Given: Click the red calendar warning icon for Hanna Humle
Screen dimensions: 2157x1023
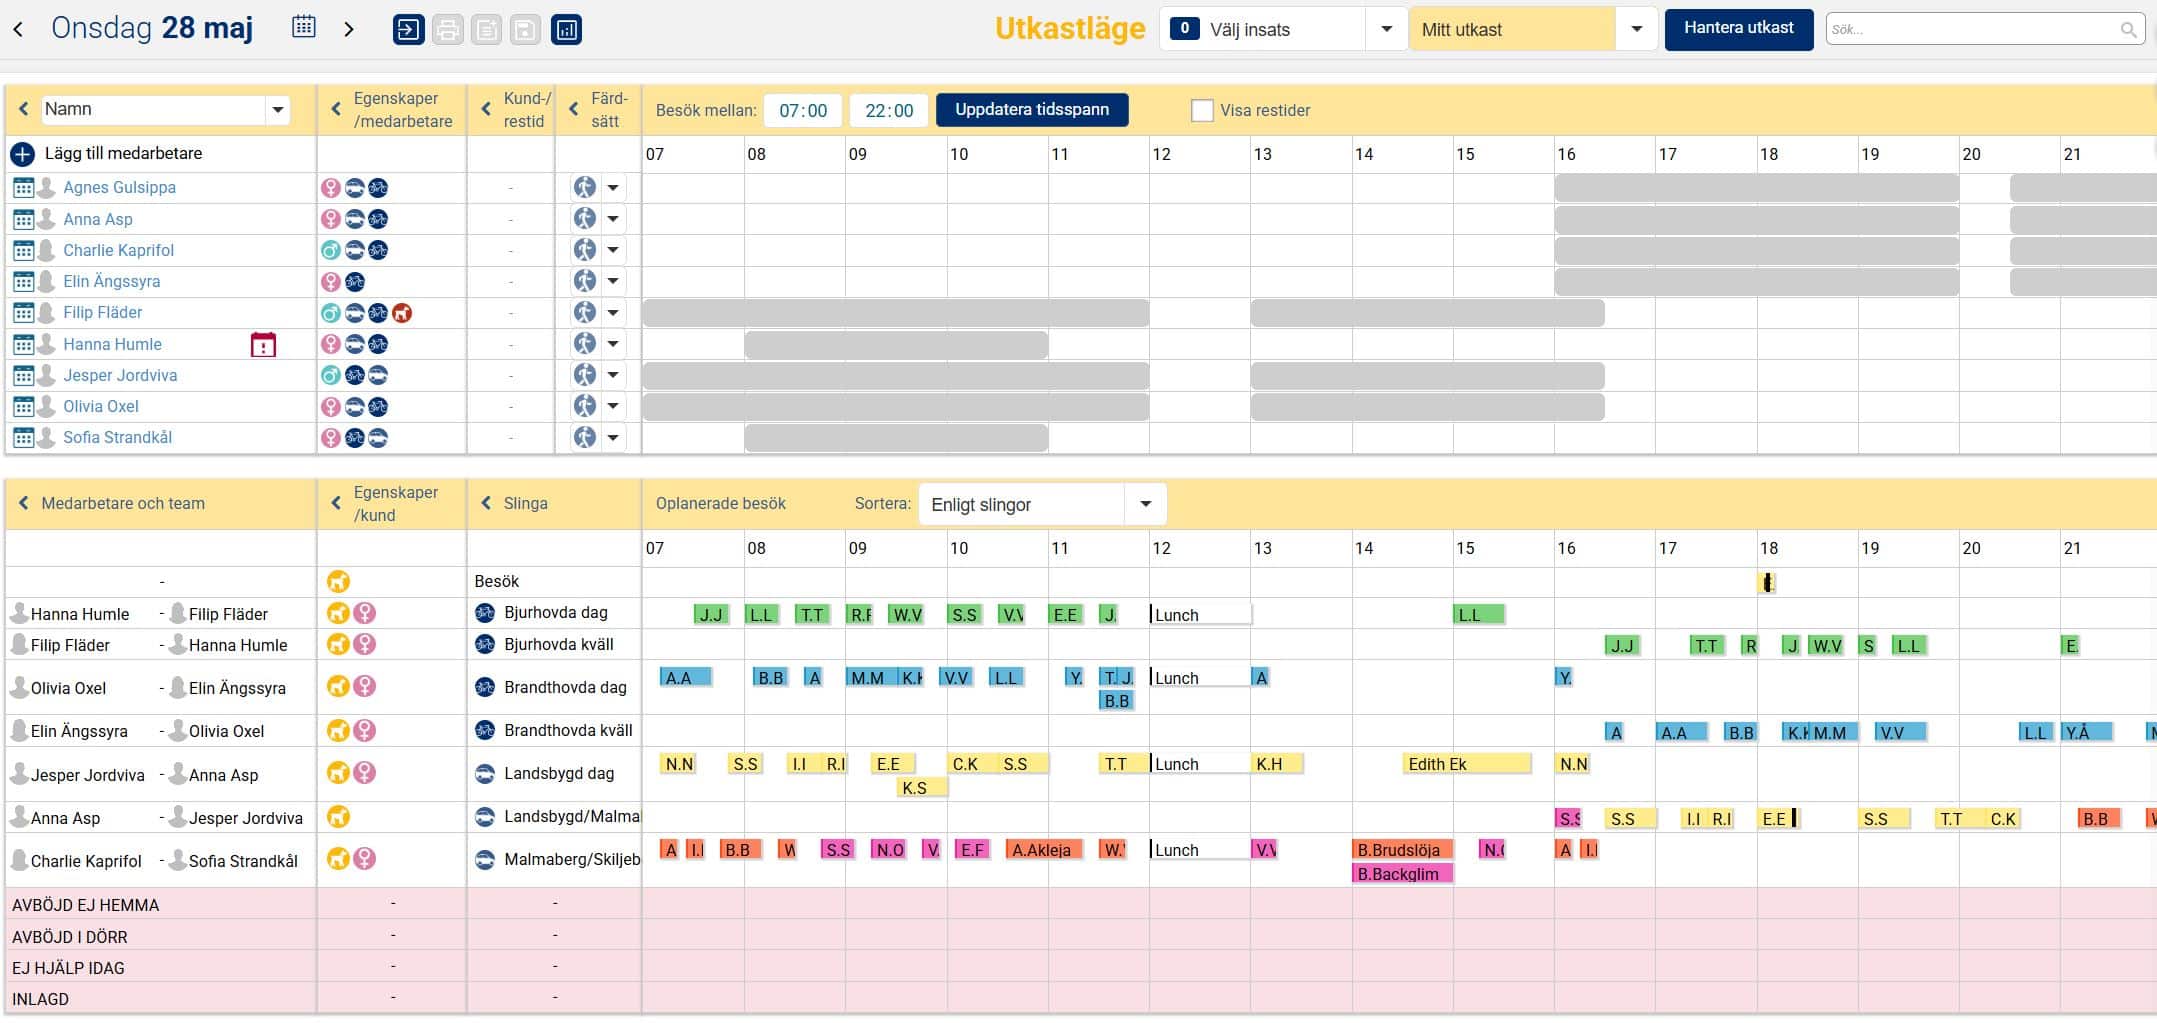Looking at the screenshot, I should [263, 345].
